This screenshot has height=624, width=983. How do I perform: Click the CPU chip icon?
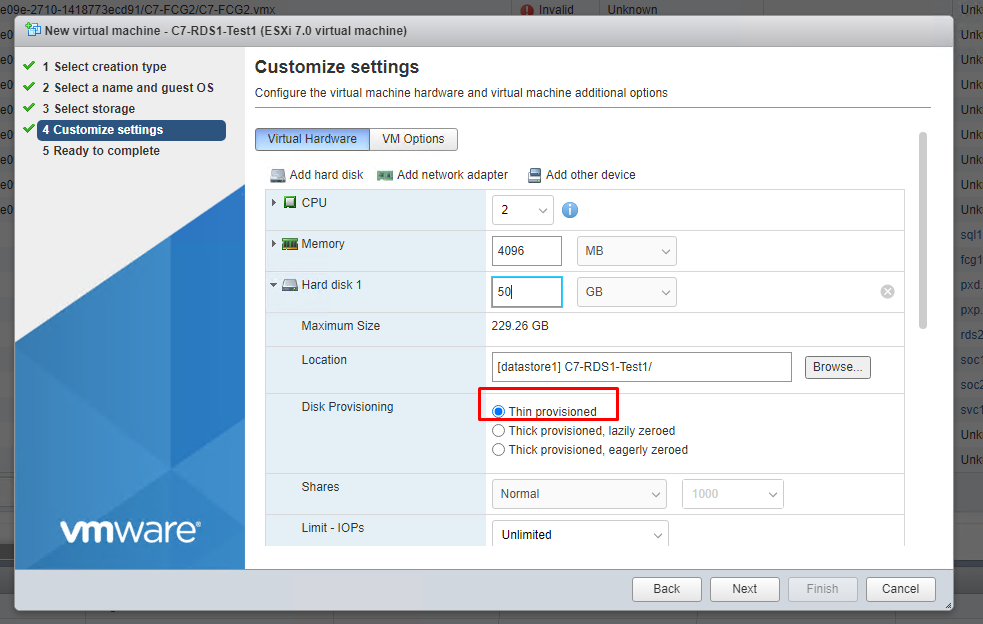290,203
